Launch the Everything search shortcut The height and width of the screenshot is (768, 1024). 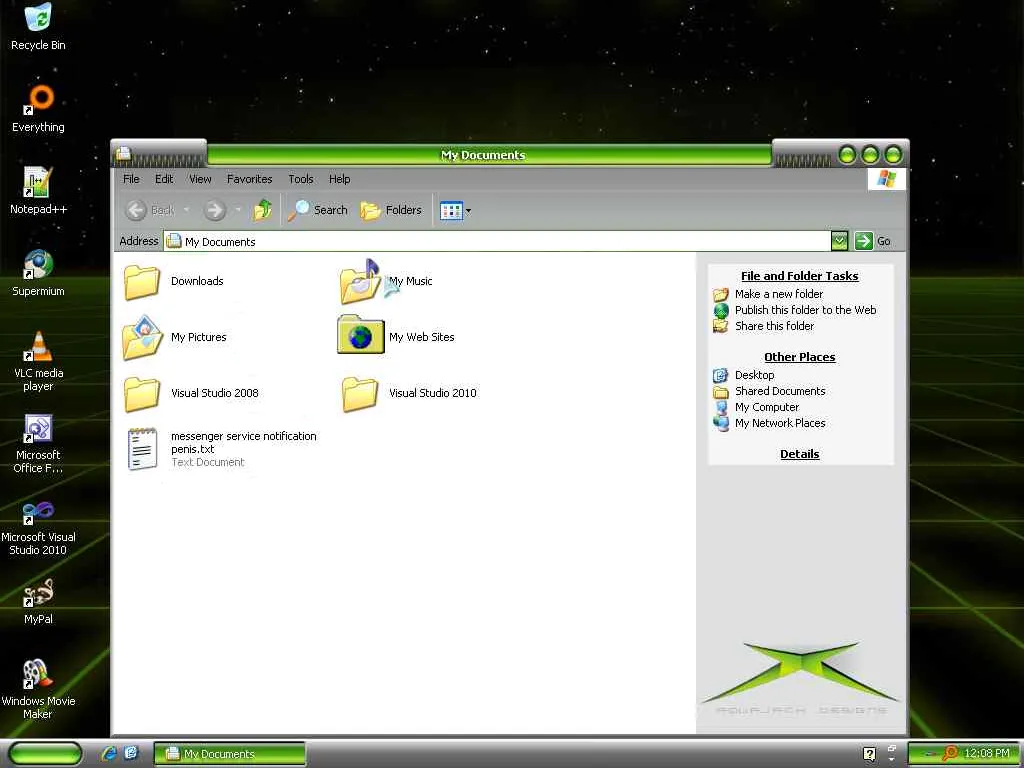click(x=38, y=108)
